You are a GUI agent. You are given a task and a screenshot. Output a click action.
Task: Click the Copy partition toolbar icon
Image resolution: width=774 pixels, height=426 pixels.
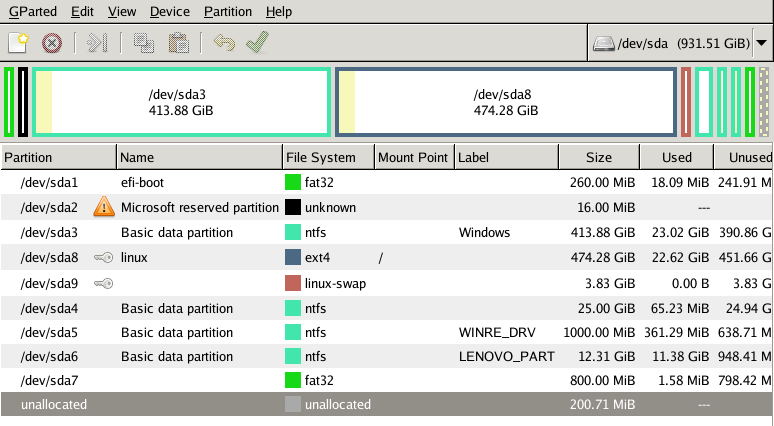[x=143, y=43]
